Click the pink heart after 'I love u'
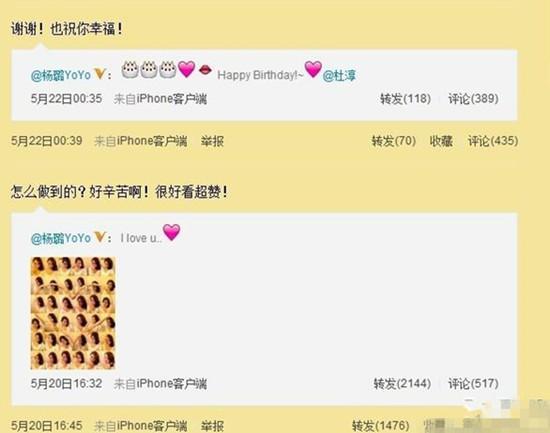 [x=172, y=232]
